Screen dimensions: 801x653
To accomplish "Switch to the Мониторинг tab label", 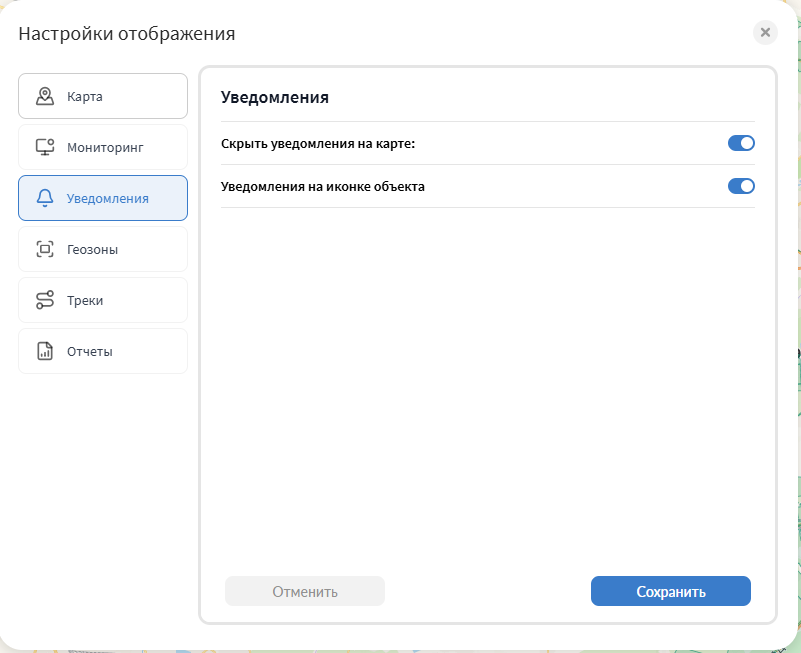I will coord(105,148).
